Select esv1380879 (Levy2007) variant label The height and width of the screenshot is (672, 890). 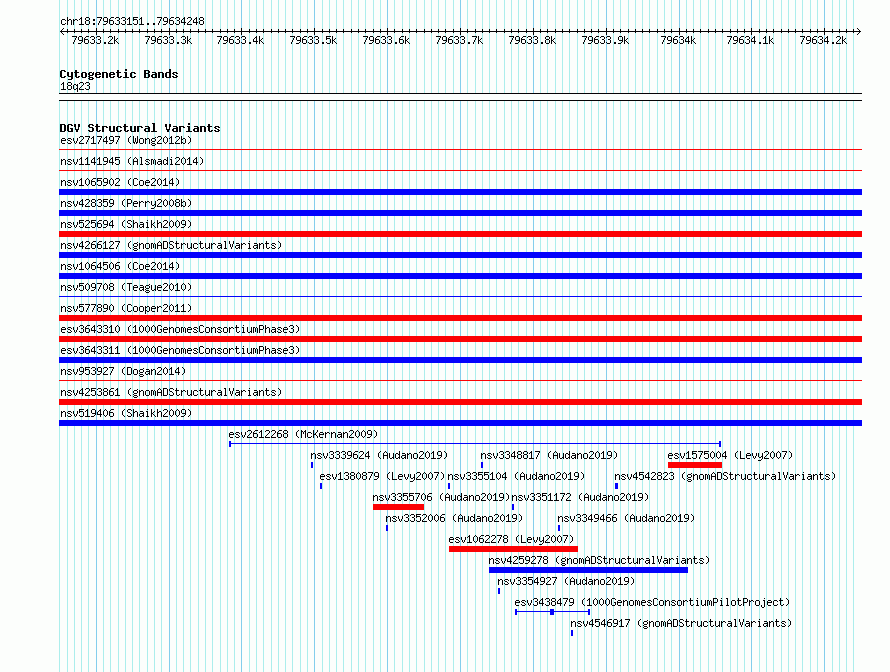(382, 476)
